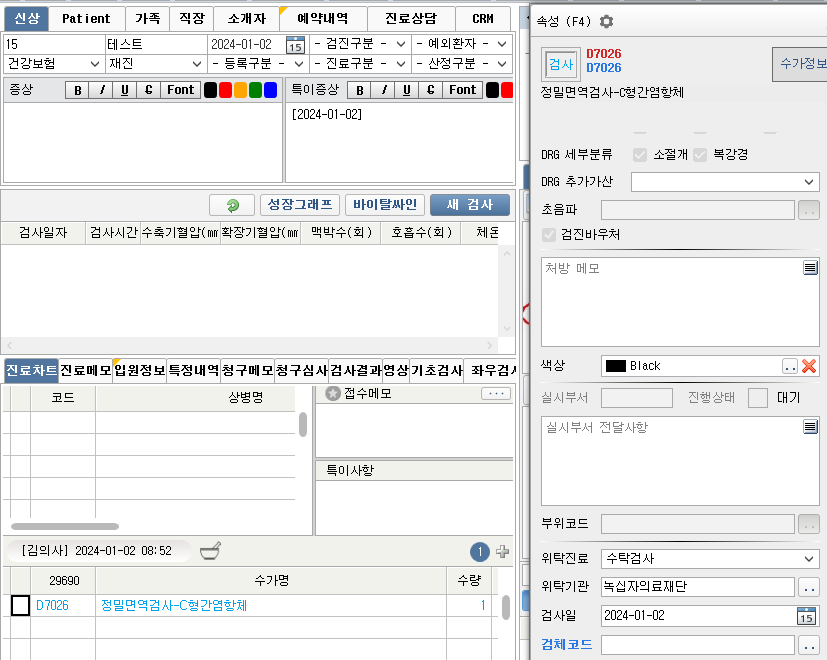Open the calendar icon beside 검사일
Image resolution: width=827 pixels, height=660 pixels.
[806, 616]
